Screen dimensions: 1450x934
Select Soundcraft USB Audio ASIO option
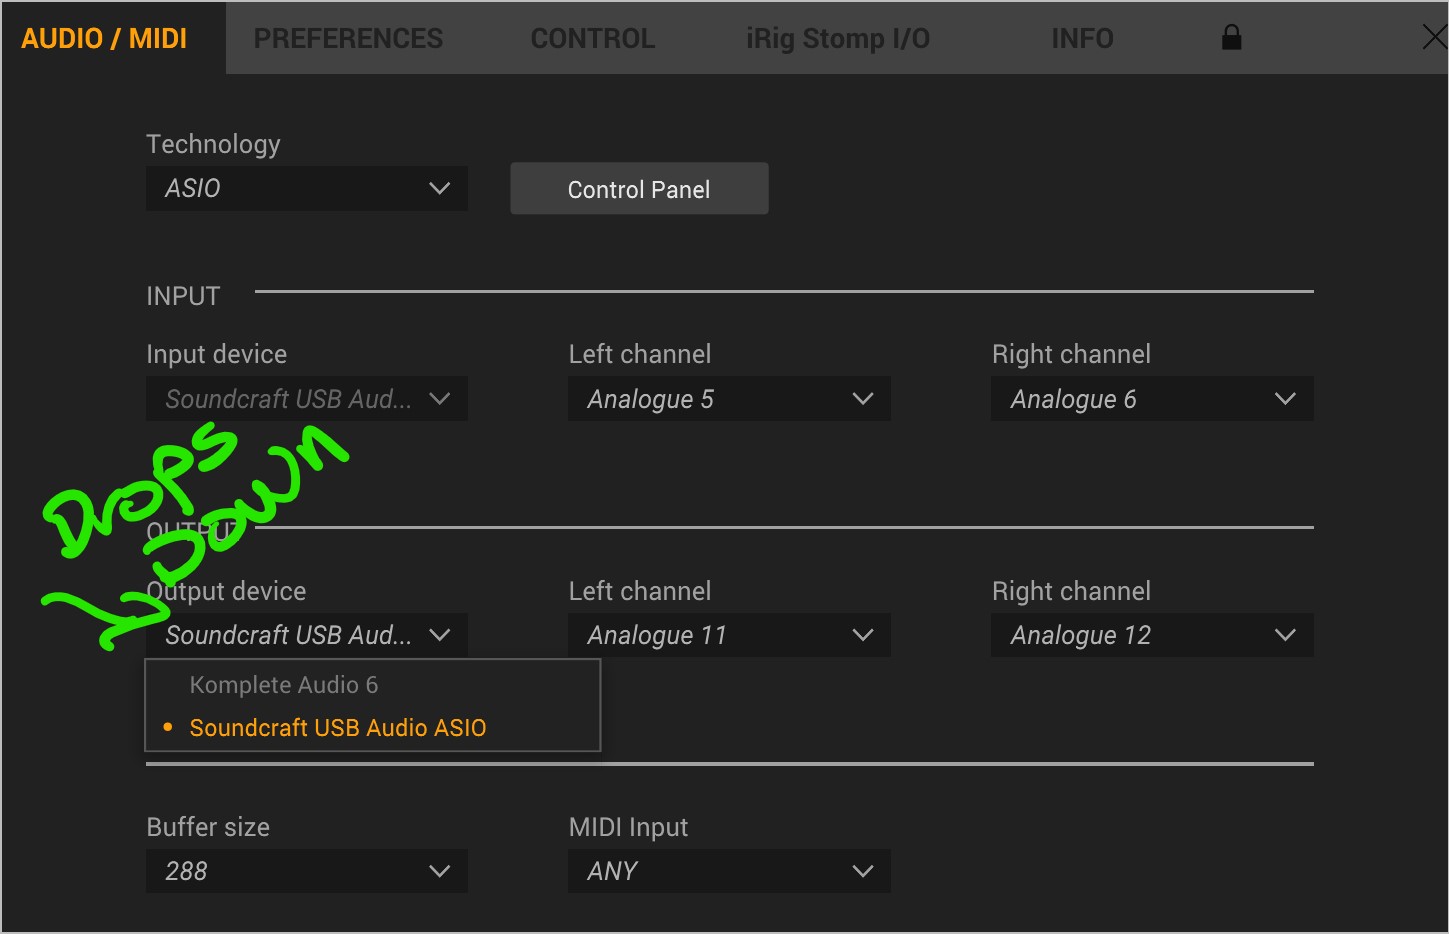click(x=338, y=728)
